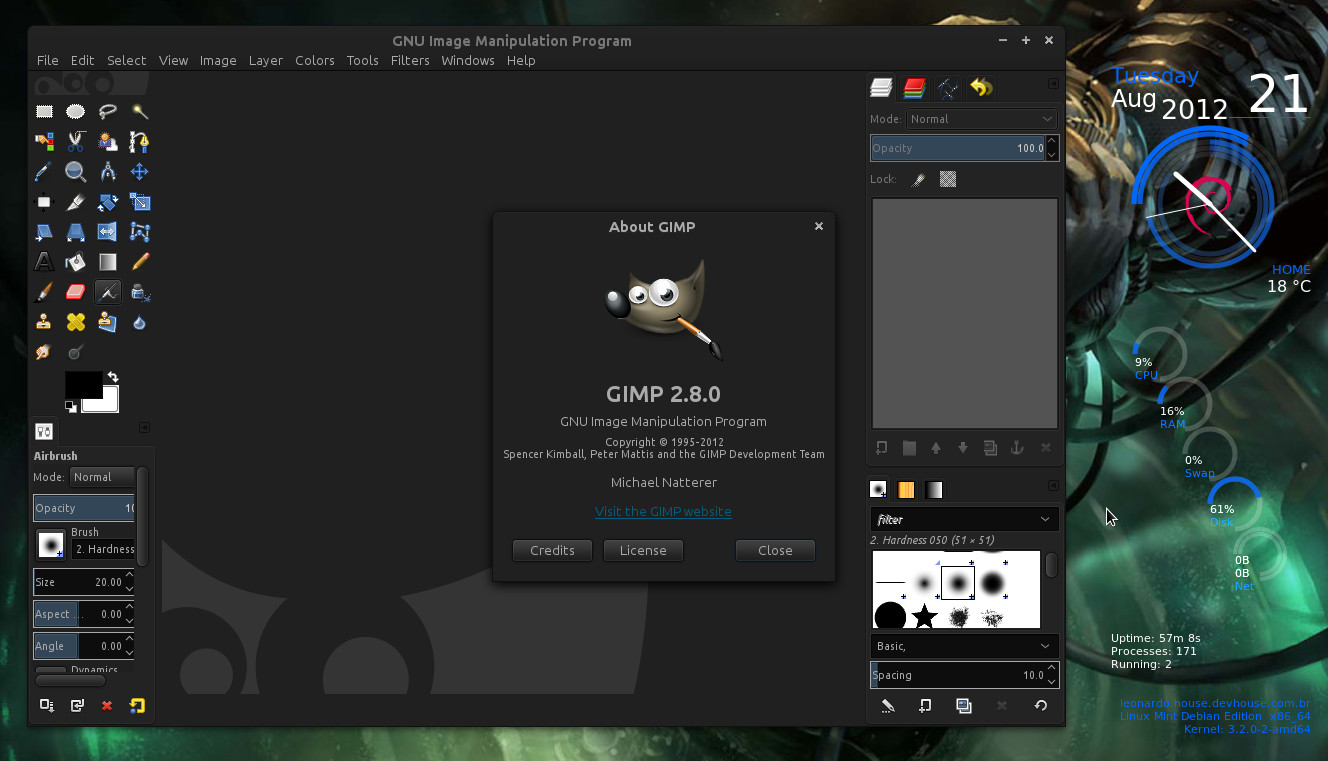The image size is (1328, 761).
Task: Click the foreground color black swatch
Action: point(83,384)
